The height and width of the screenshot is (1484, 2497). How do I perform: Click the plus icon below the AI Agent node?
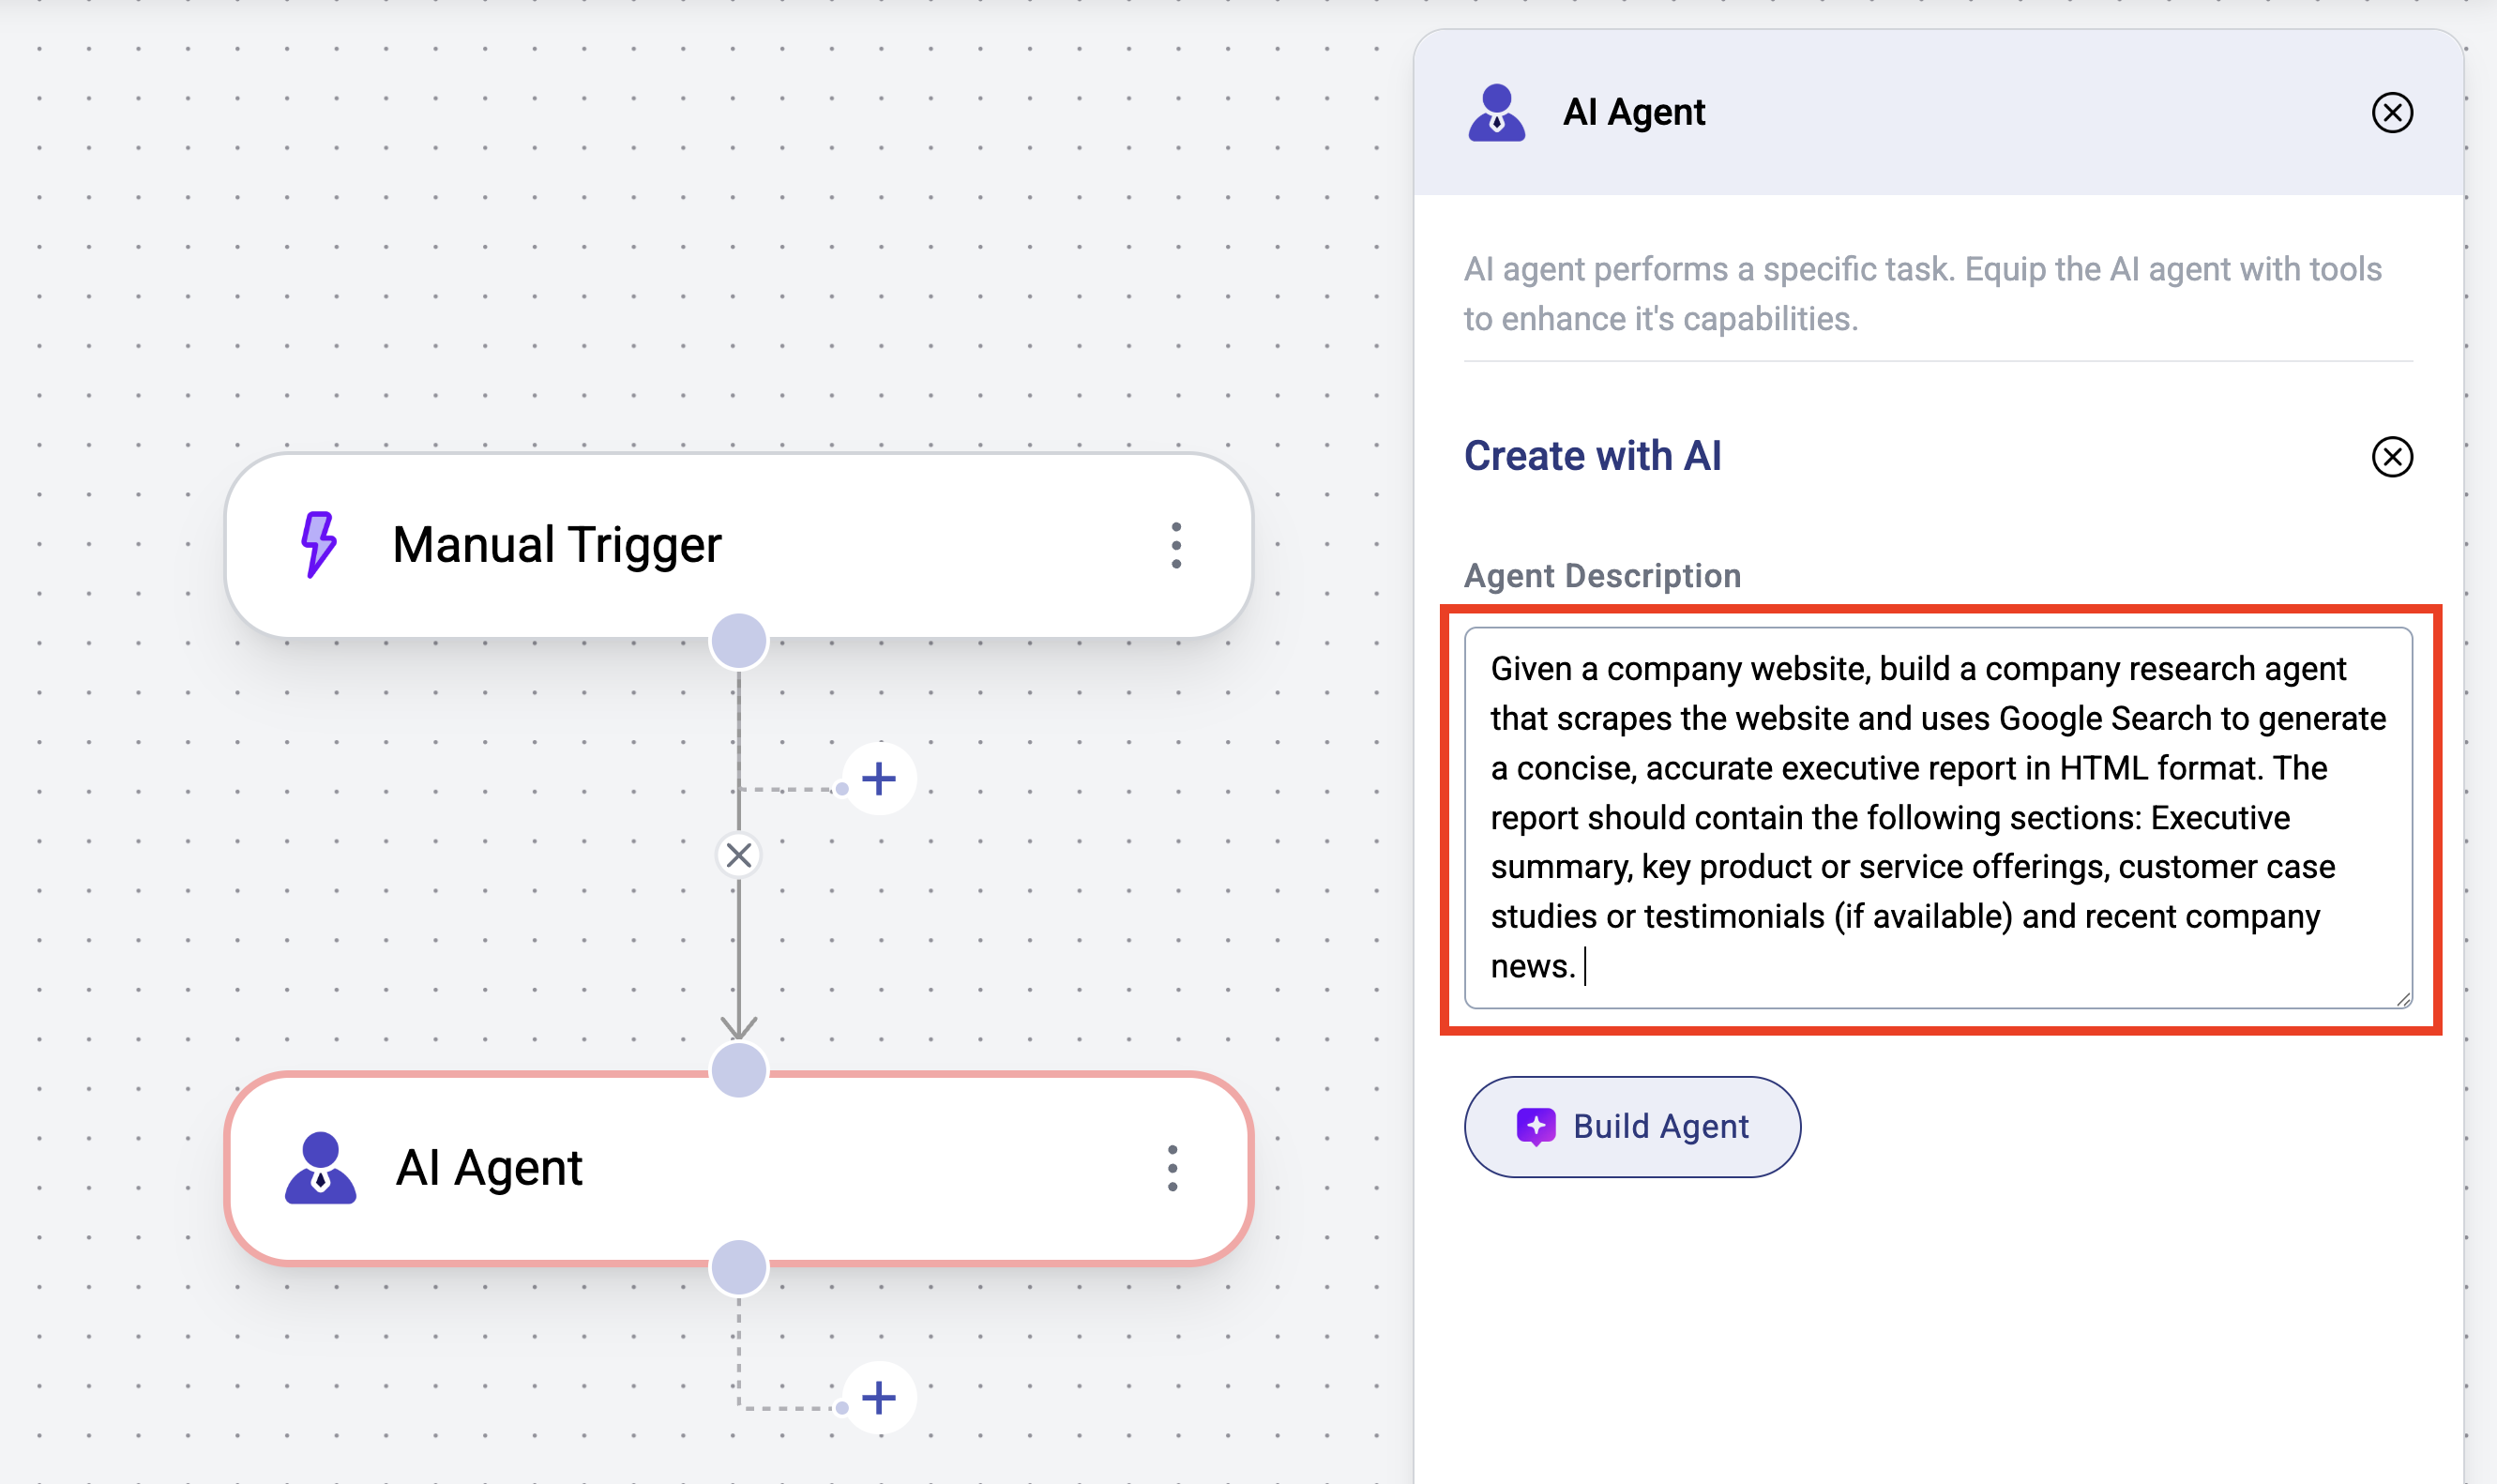pyautogui.click(x=879, y=1398)
